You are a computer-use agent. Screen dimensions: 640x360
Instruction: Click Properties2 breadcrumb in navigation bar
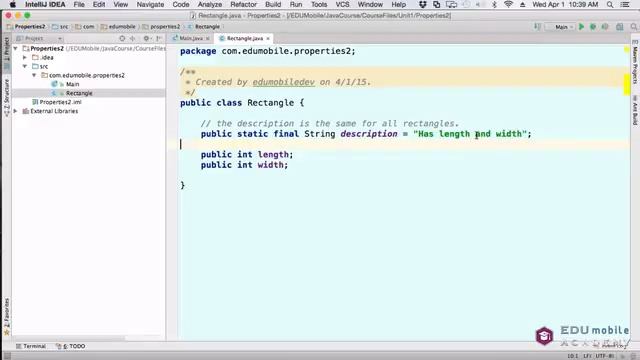pyautogui.click(x=26, y=27)
